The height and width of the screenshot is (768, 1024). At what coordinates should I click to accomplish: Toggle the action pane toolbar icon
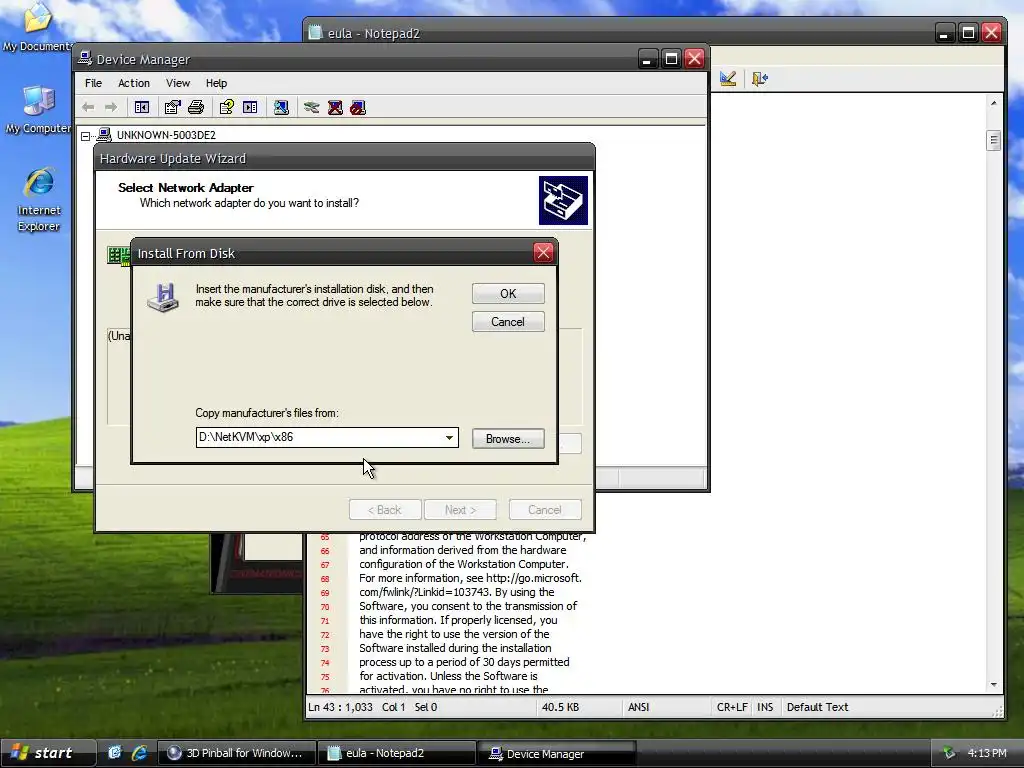coord(250,107)
